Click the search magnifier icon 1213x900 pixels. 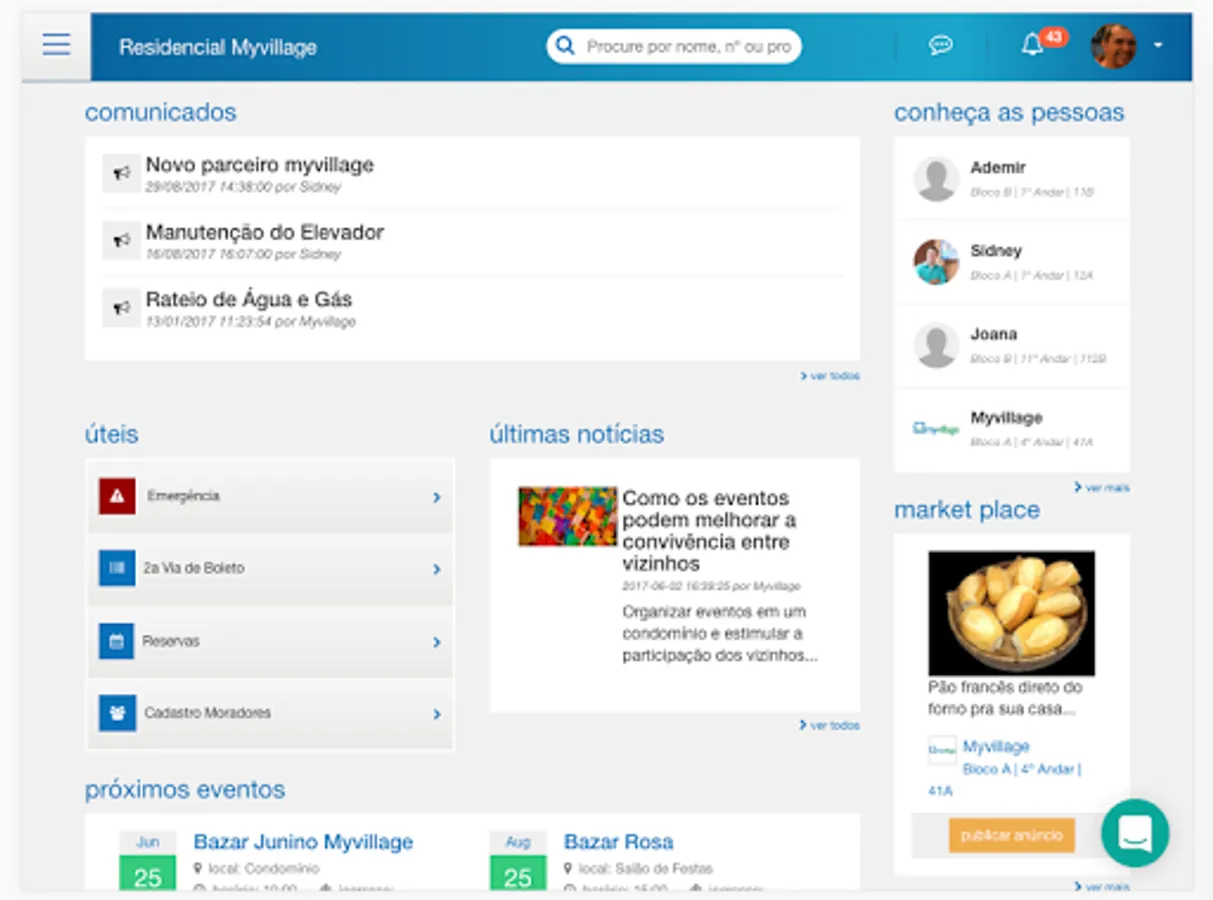tap(565, 46)
